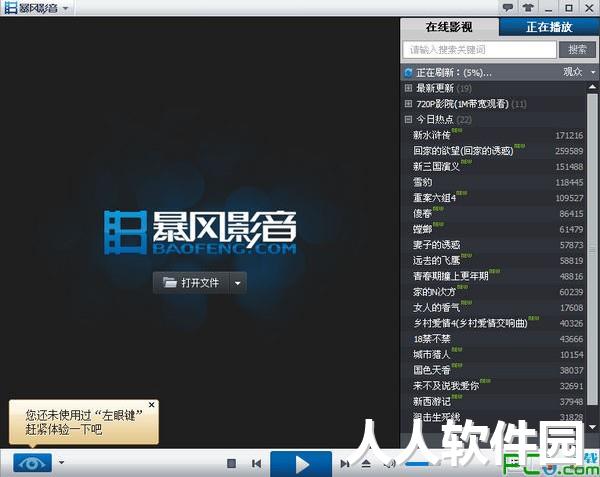Image resolution: width=600 pixels, height=477 pixels.
Task: Click the search keyword input field
Action: 479,50
